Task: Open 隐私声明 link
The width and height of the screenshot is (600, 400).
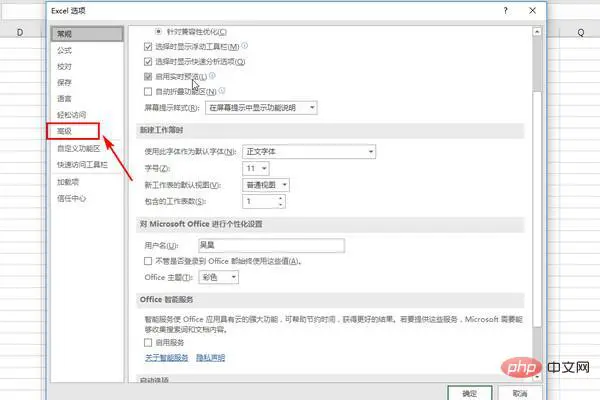Action: coord(210,358)
